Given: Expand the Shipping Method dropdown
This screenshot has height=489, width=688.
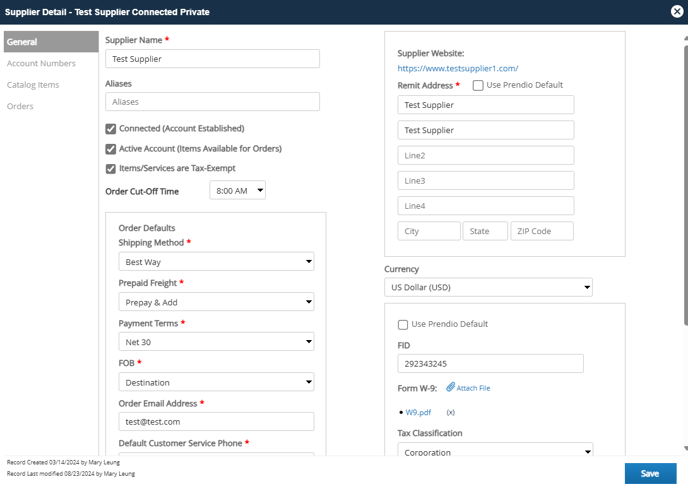Looking at the screenshot, I should point(216,262).
